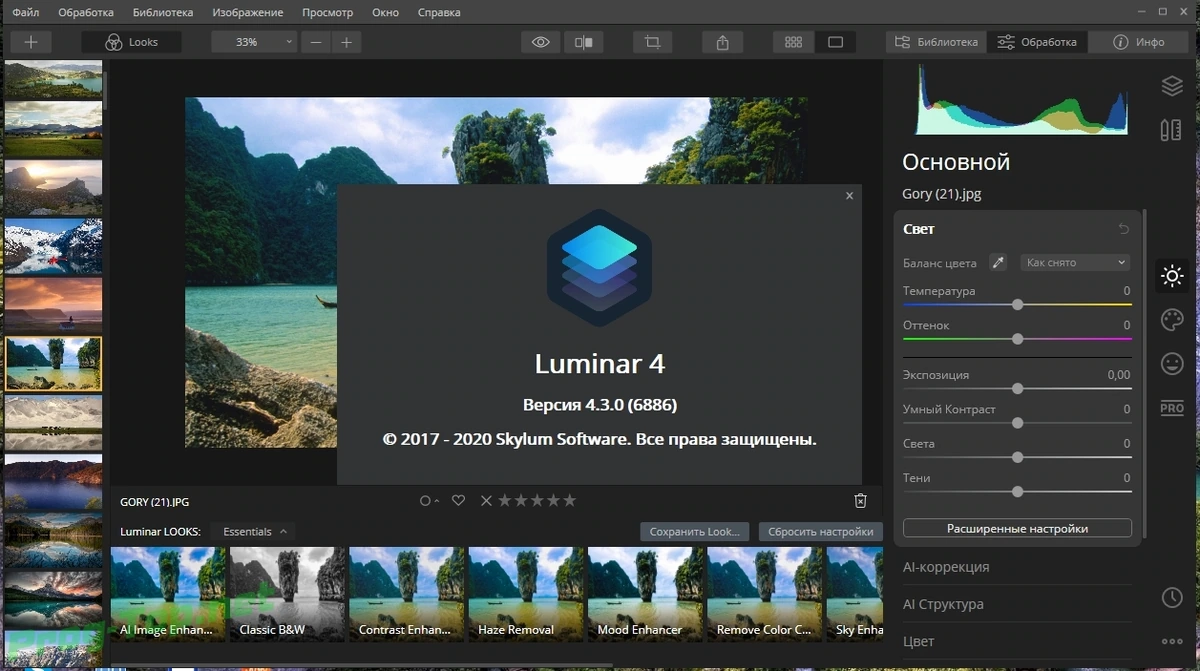Apply the AI Image Enhancer look
Image resolution: width=1200 pixels, height=671 pixels.
[x=168, y=594]
